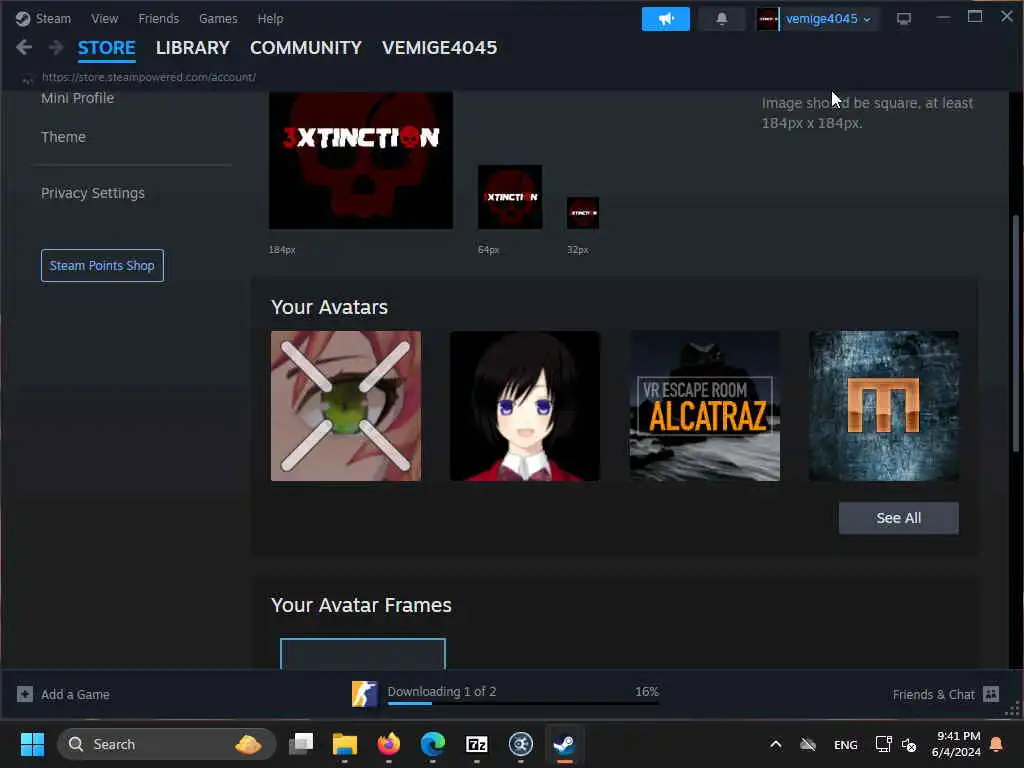Open the Windows Start menu
The height and width of the screenshot is (768, 1024).
(32, 744)
